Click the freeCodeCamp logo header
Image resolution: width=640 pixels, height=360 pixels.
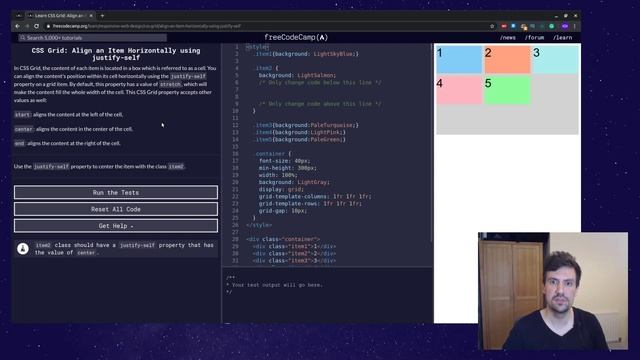296,38
